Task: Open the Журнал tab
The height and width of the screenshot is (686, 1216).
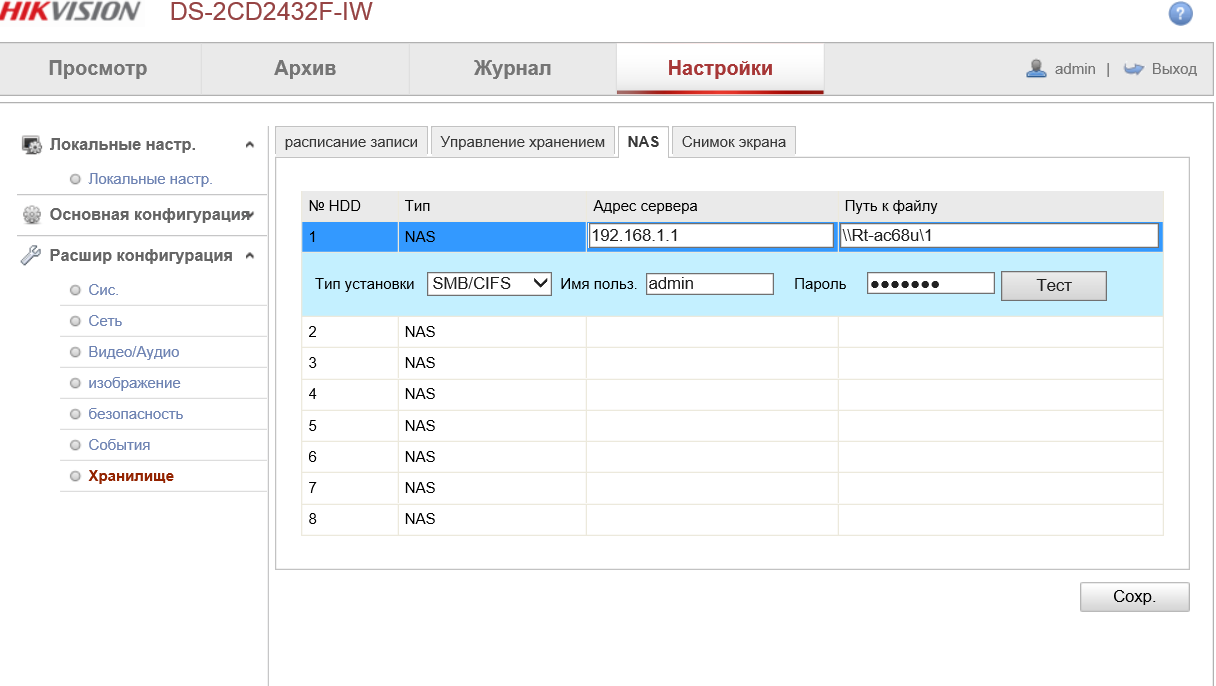Action: [x=512, y=69]
